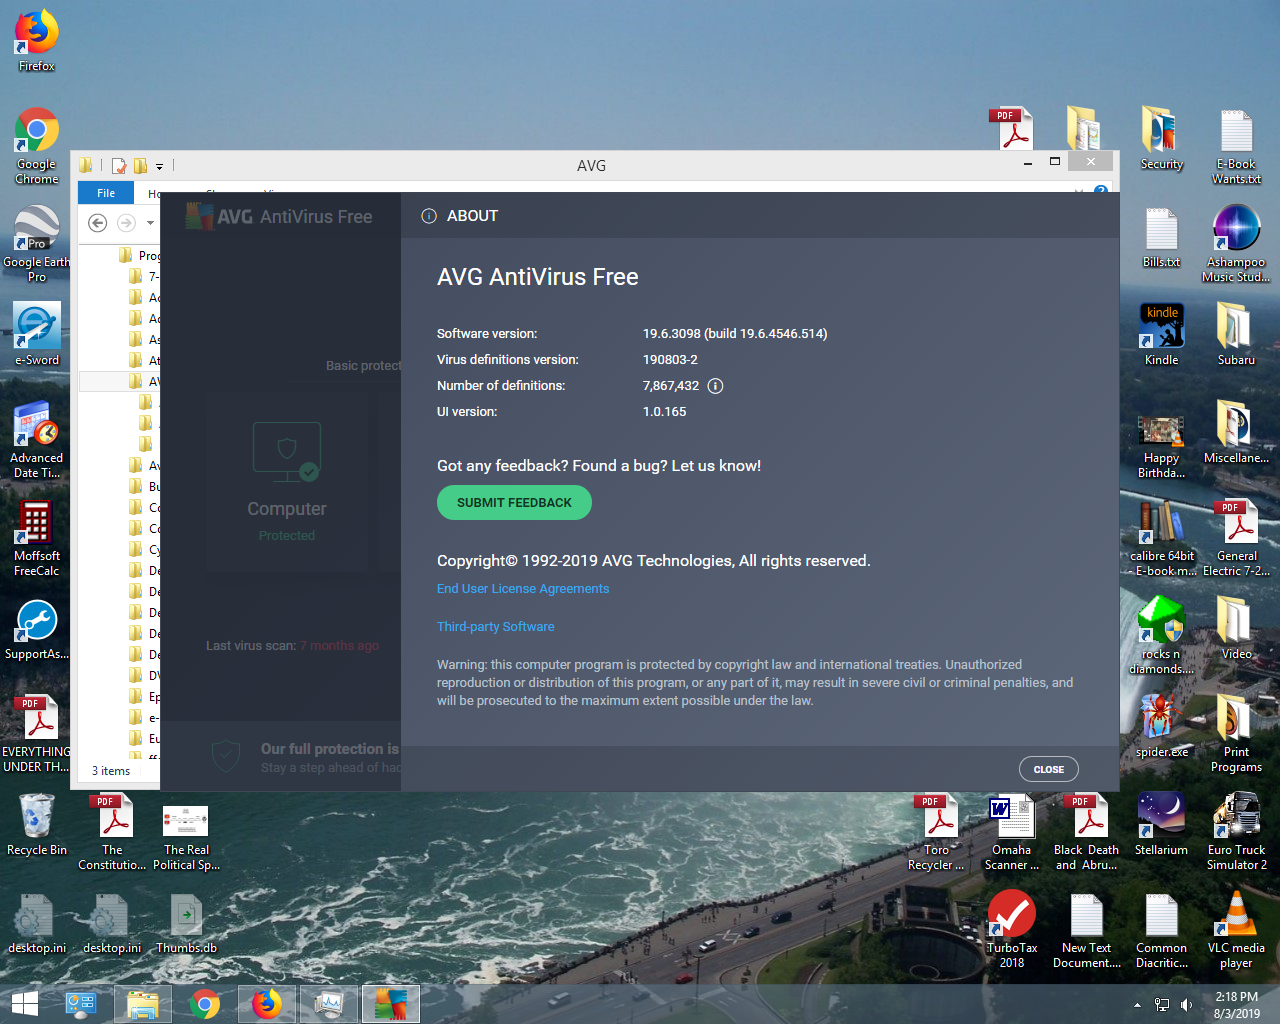Show hidden system tray icons arrow
1280x1024 pixels.
click(x=1137, y=1005)
